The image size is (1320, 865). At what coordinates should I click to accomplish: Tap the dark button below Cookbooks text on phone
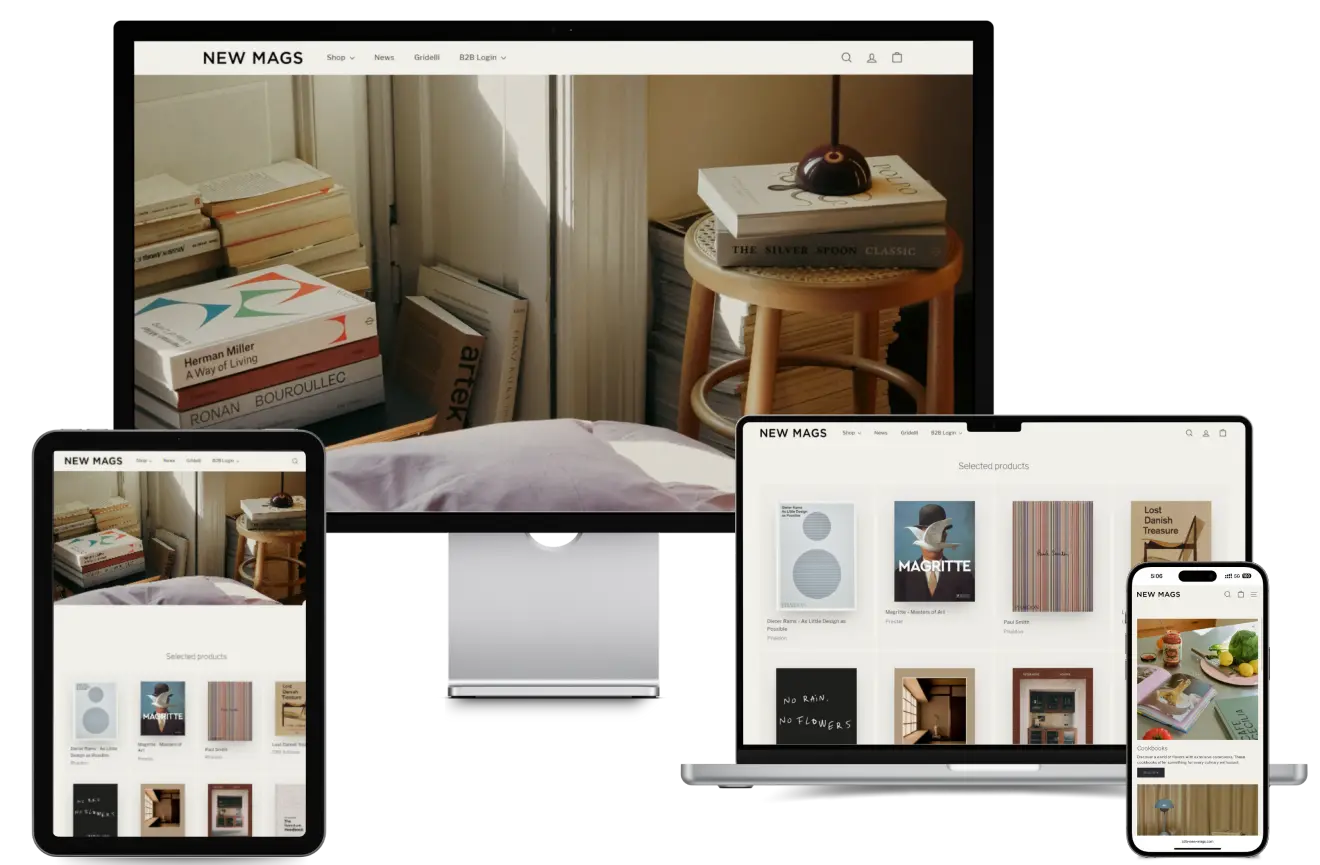tap(1150, 772)
